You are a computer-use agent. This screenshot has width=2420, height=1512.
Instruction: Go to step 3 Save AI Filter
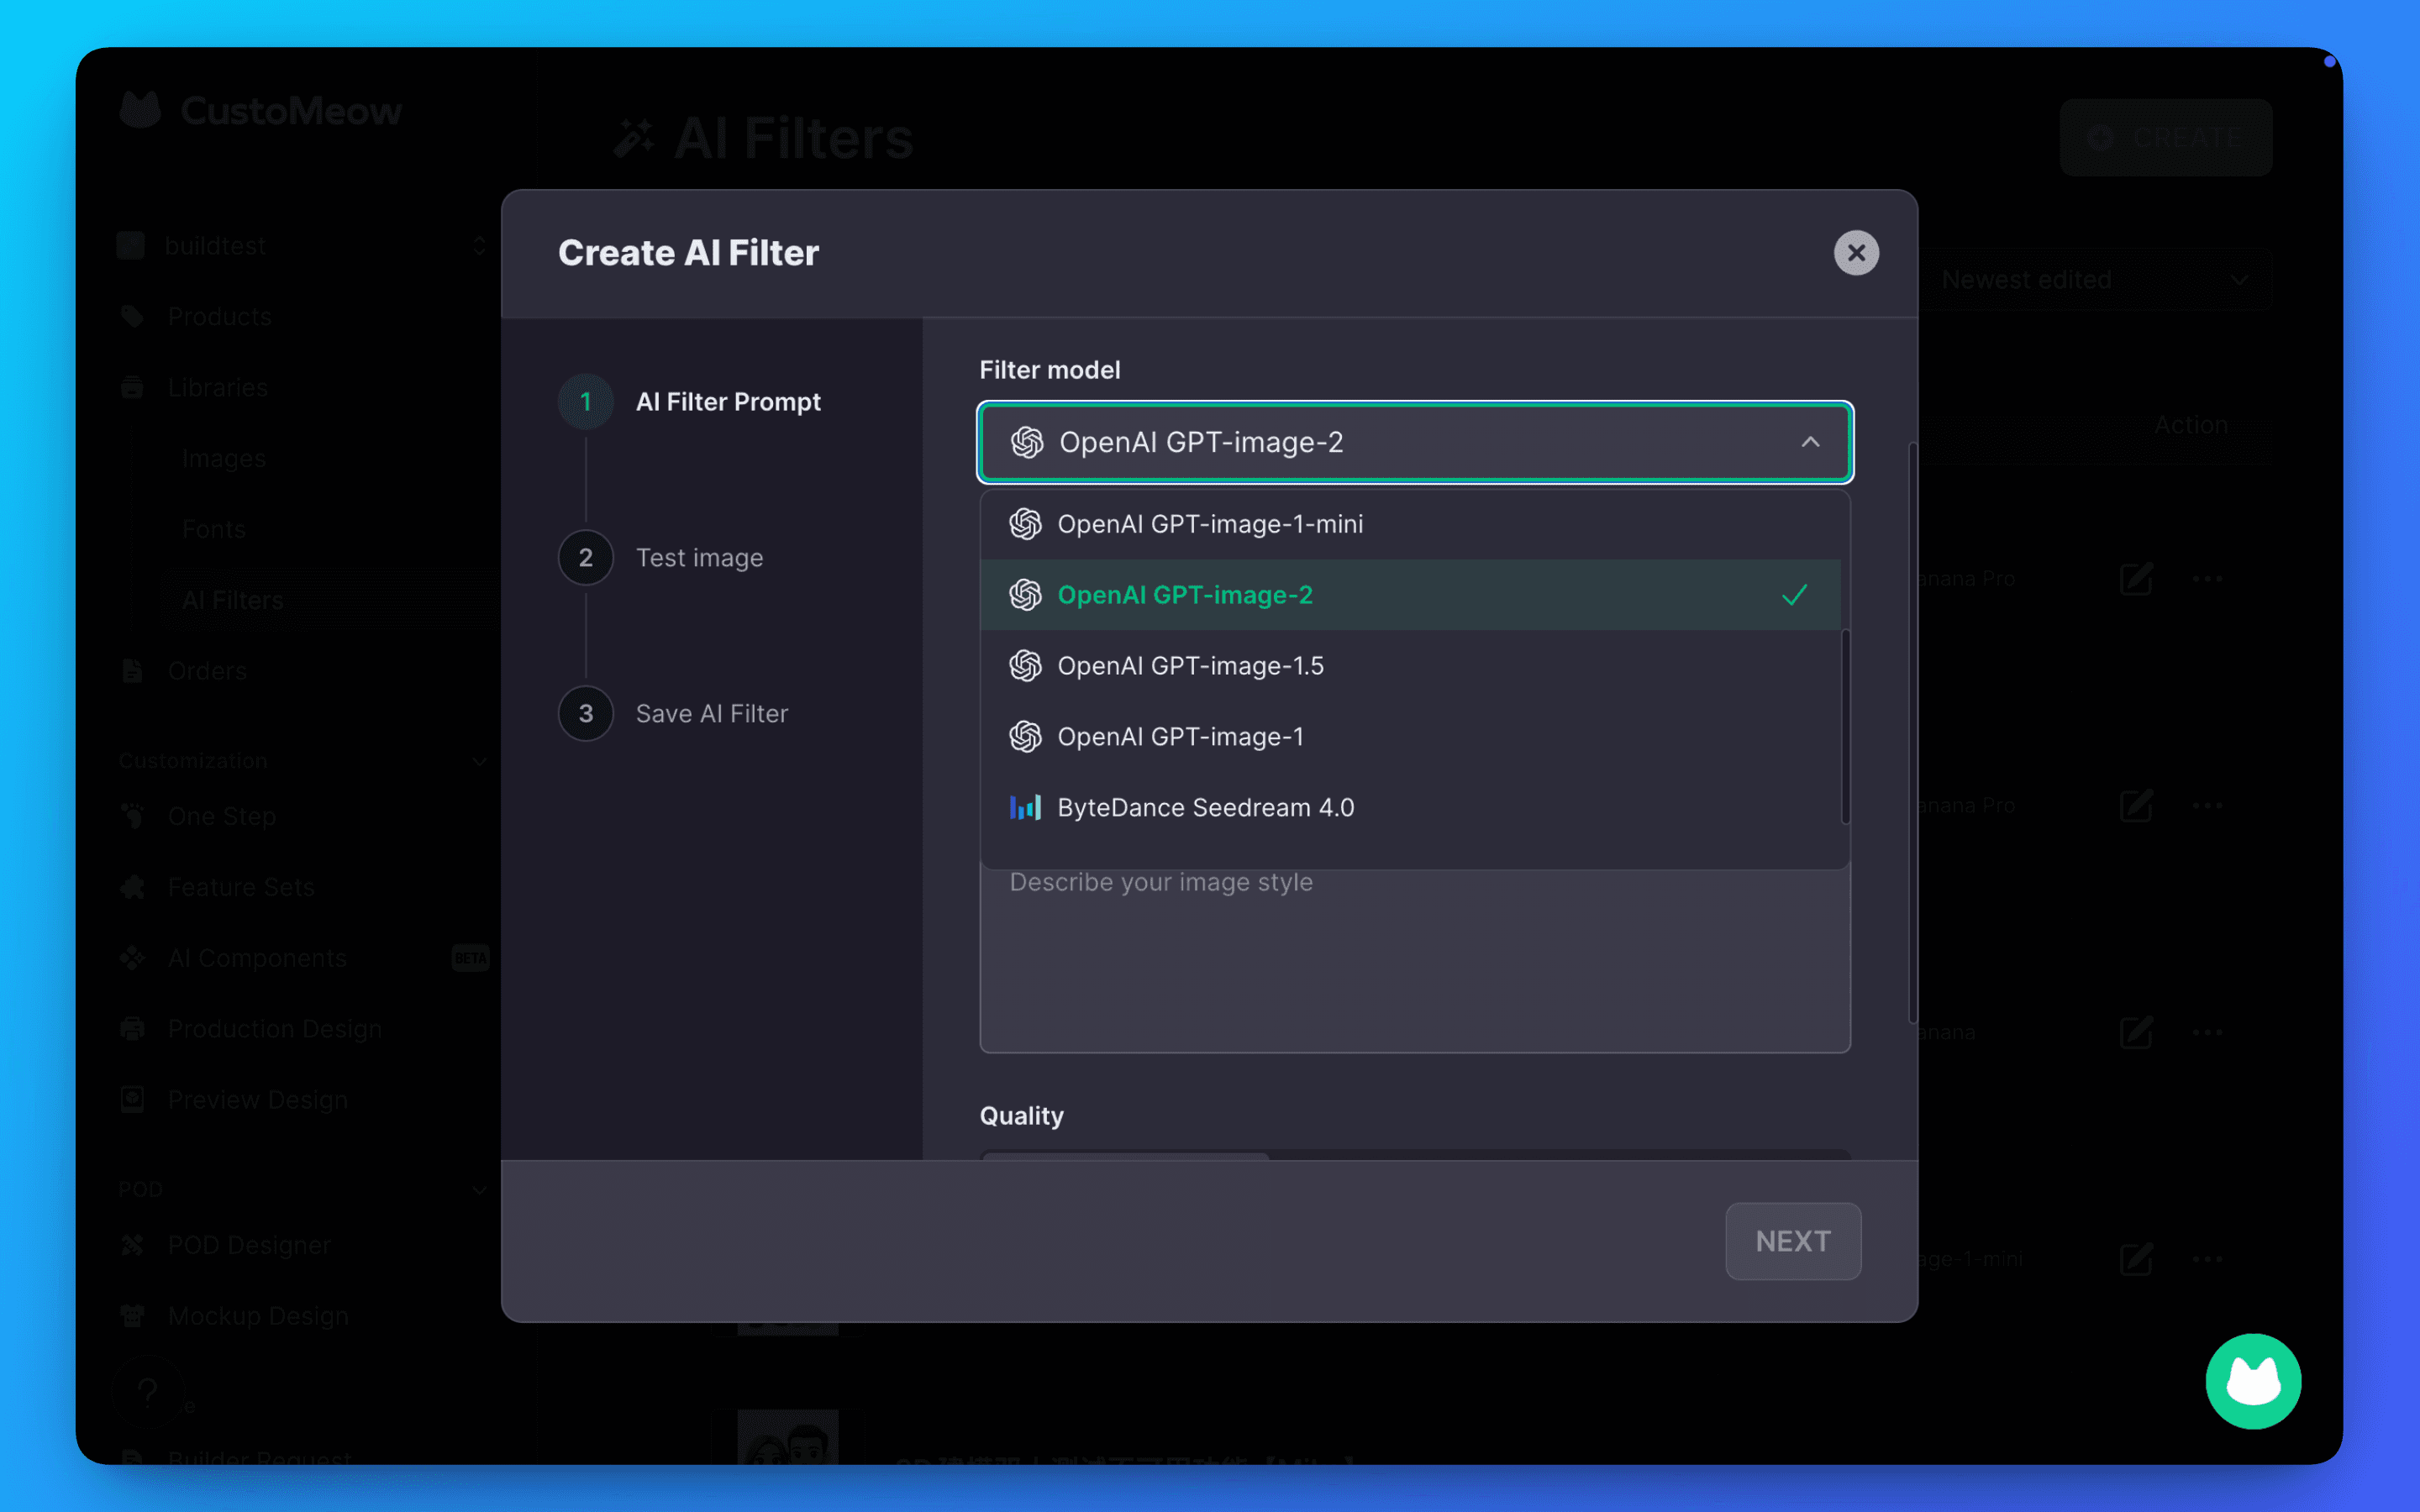(674, 714)
